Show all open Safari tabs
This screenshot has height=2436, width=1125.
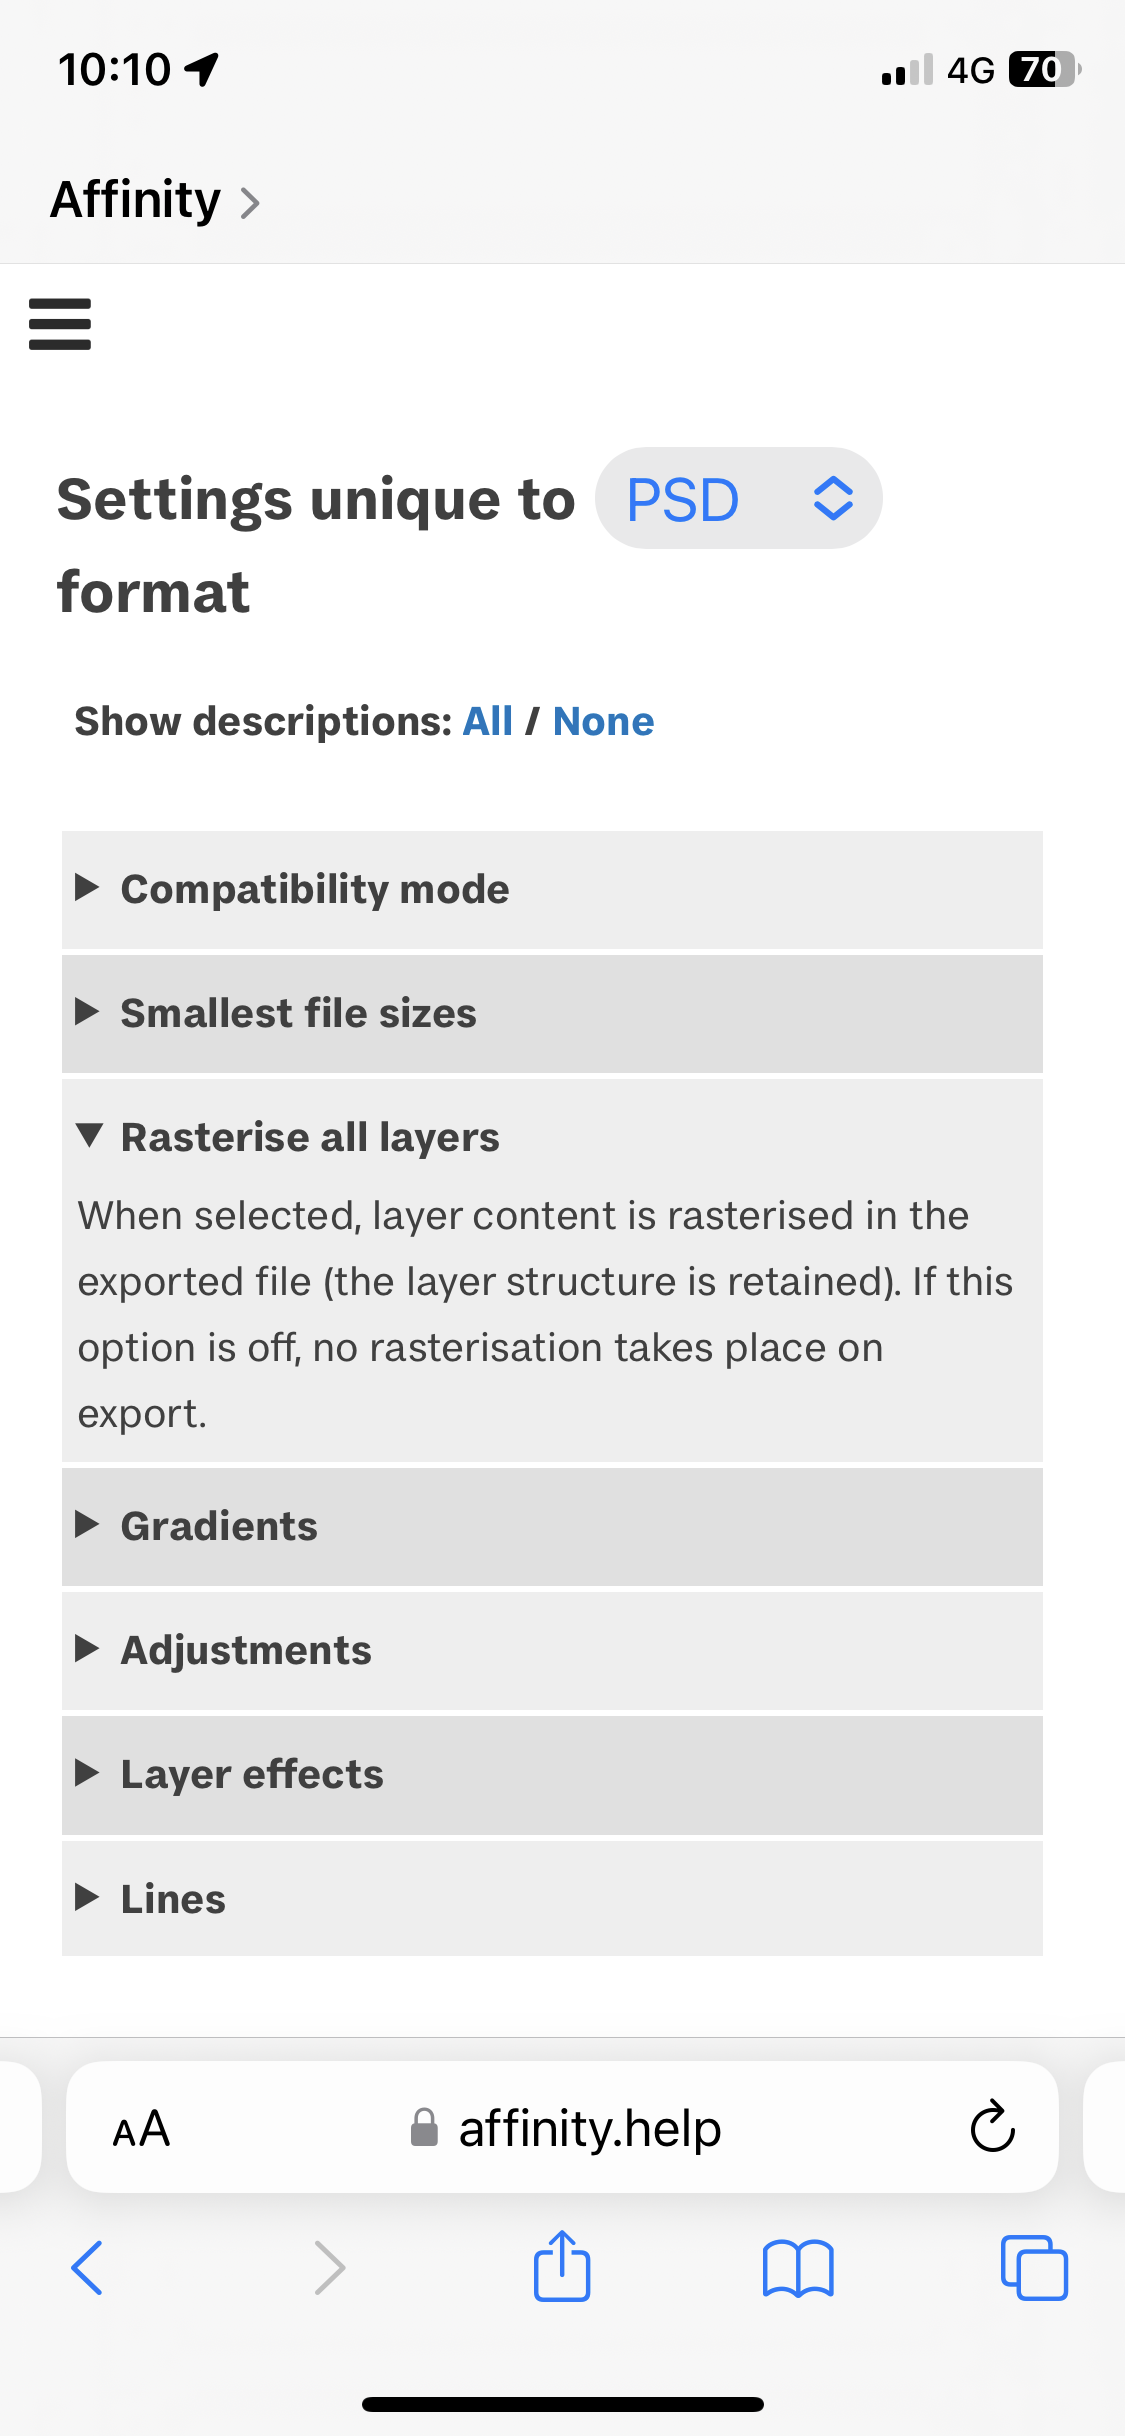pyautogui.click(x=1034, y=2267)
